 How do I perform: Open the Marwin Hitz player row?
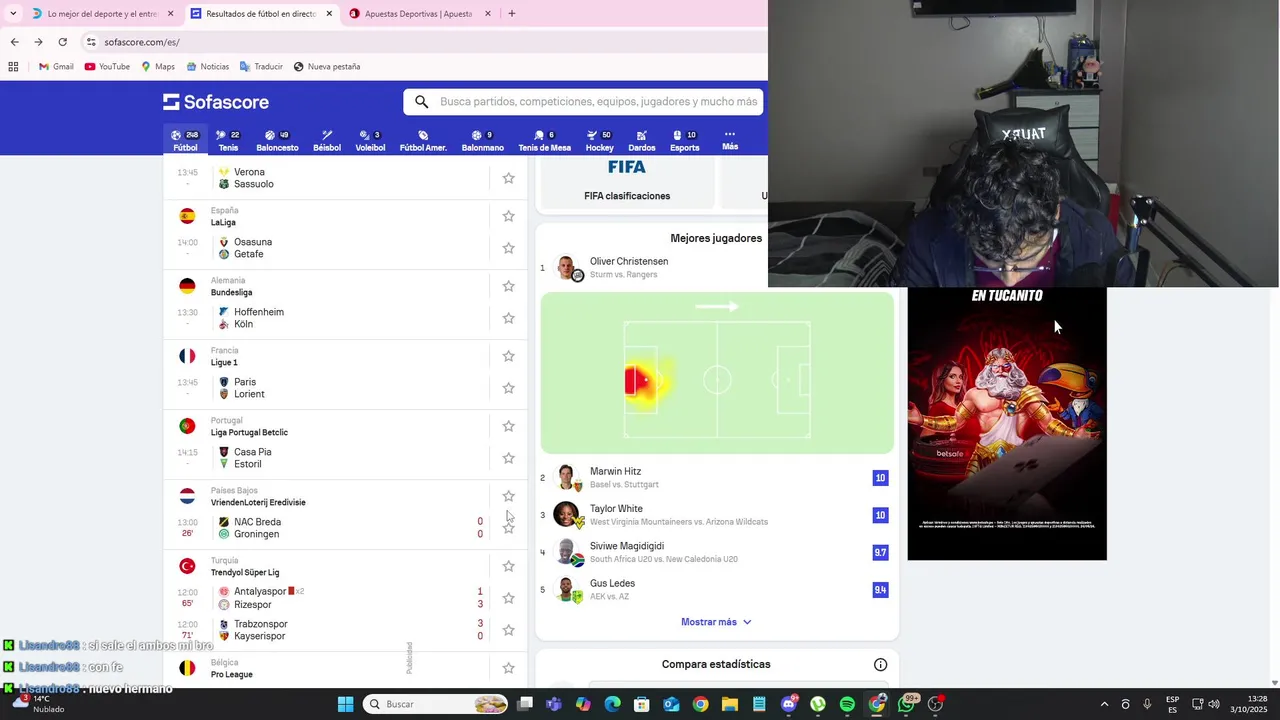point(716,478)
